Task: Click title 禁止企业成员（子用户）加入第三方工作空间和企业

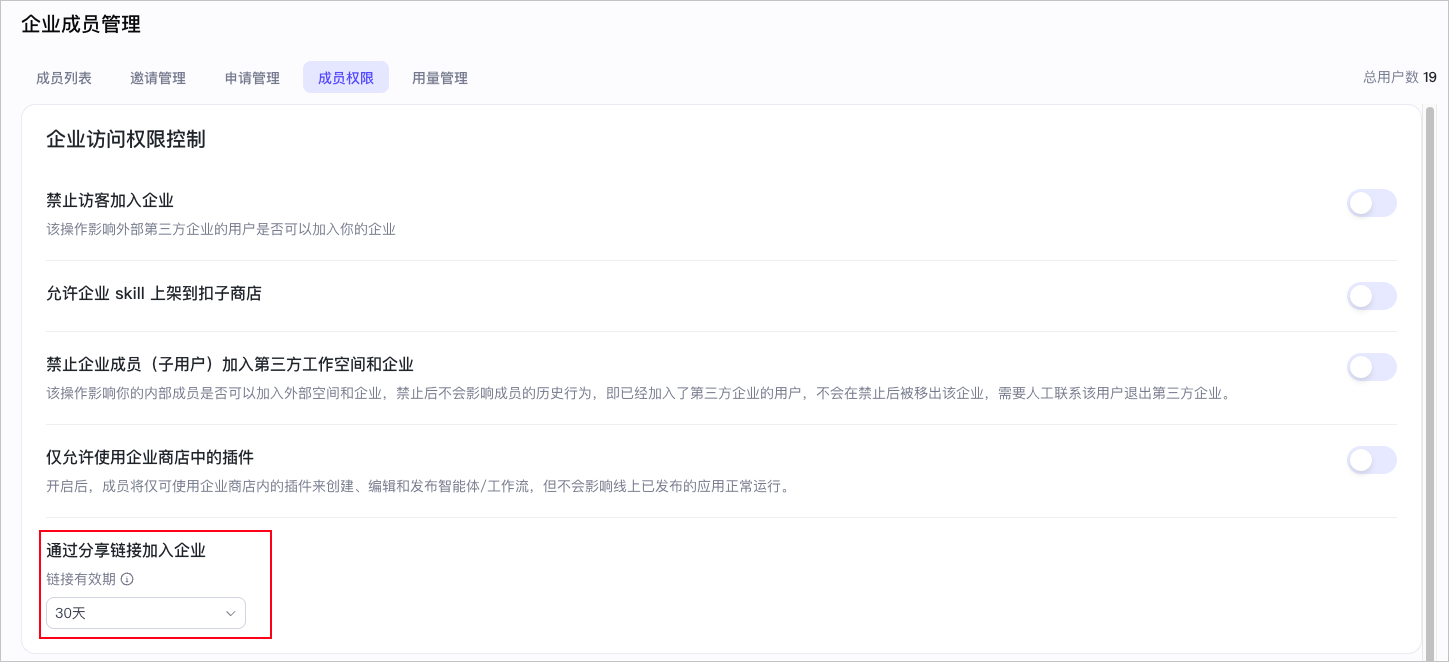Action: 230,364
